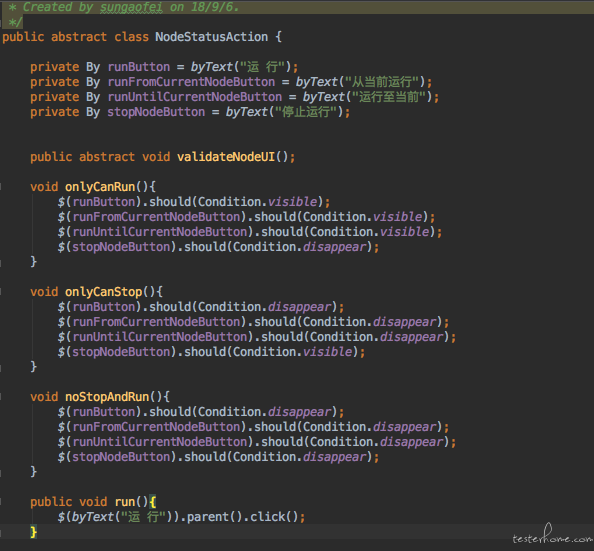Click the onlyCanRun method name
This screenshot has width=594, height=551.
[100, 187]
